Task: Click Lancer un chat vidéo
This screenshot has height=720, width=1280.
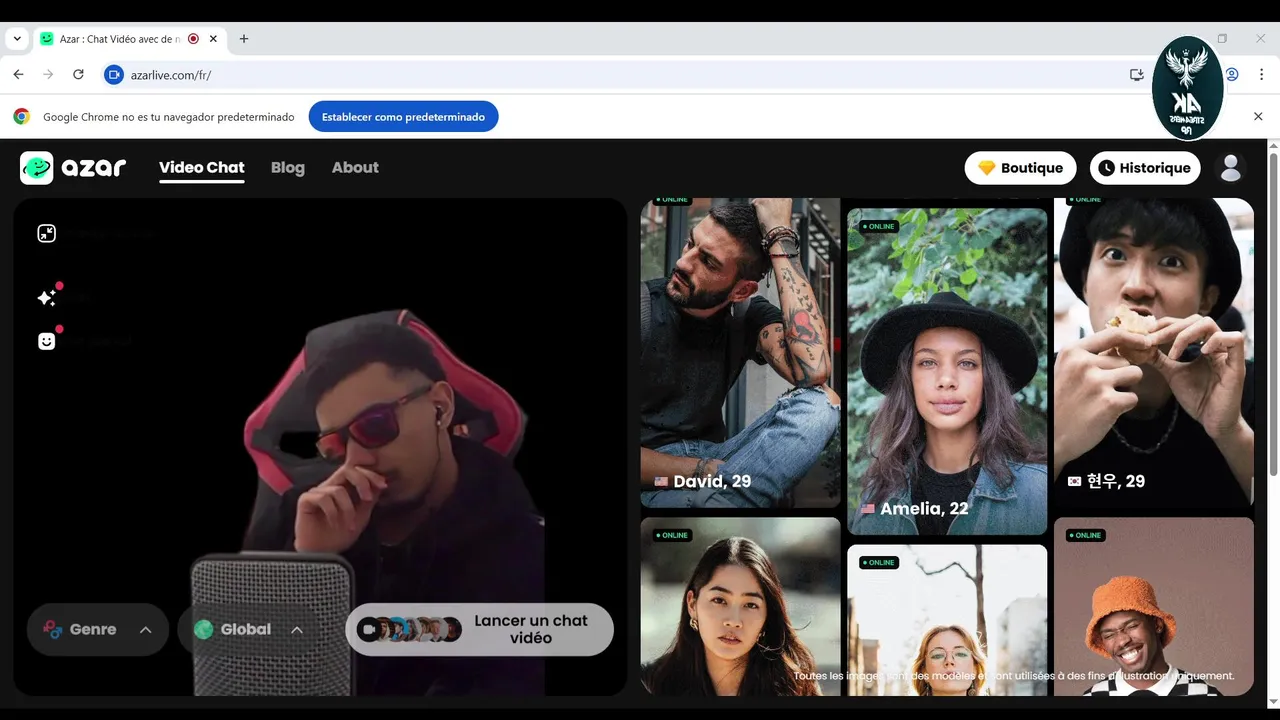Action: 480,630
